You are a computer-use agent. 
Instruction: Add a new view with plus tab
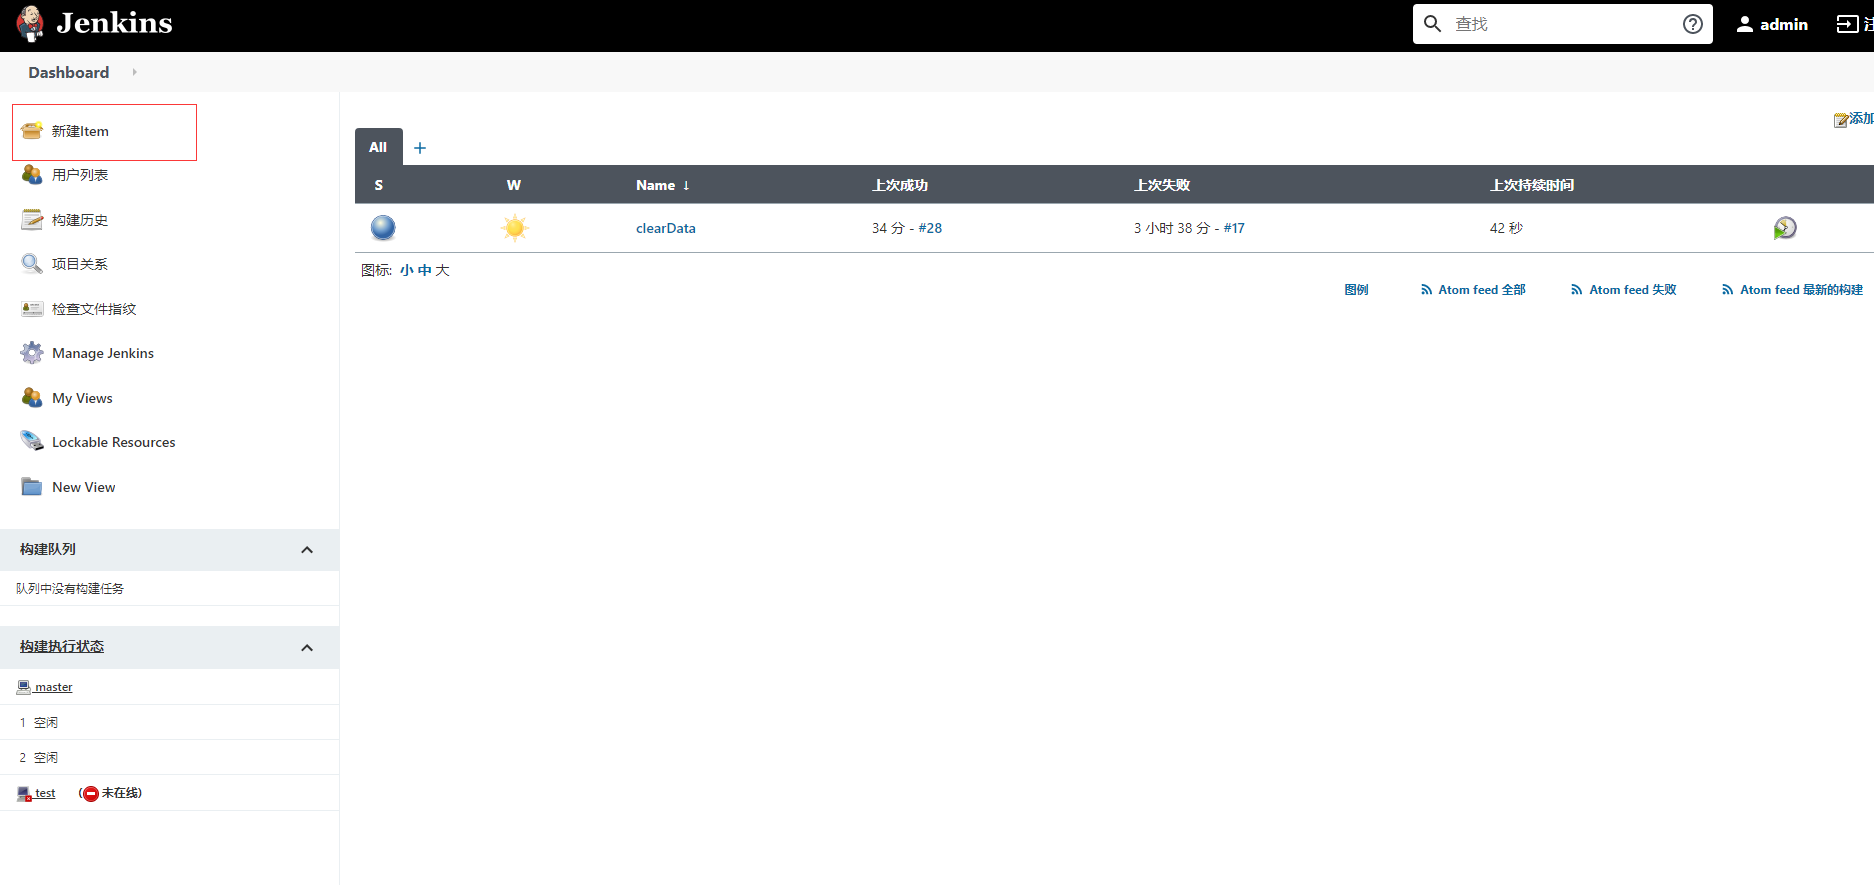tap(420, 148)
